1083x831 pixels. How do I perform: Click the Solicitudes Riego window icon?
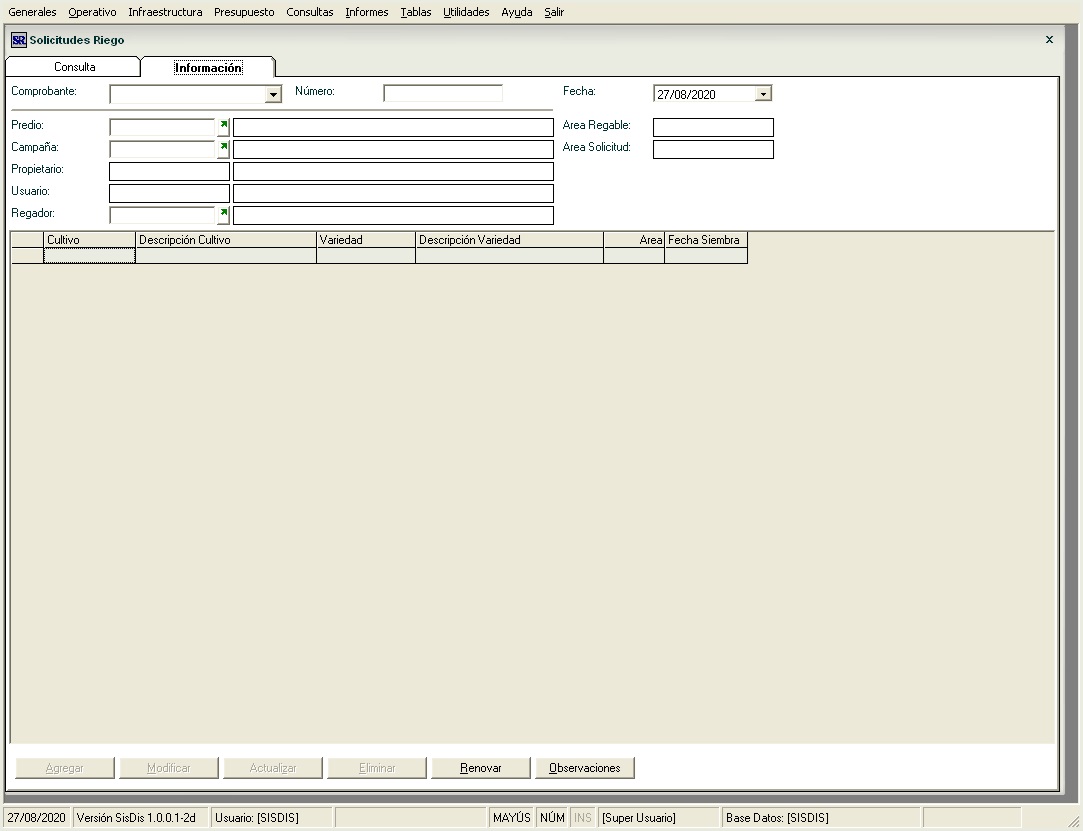pyautogui.click(x=18, y=40)
